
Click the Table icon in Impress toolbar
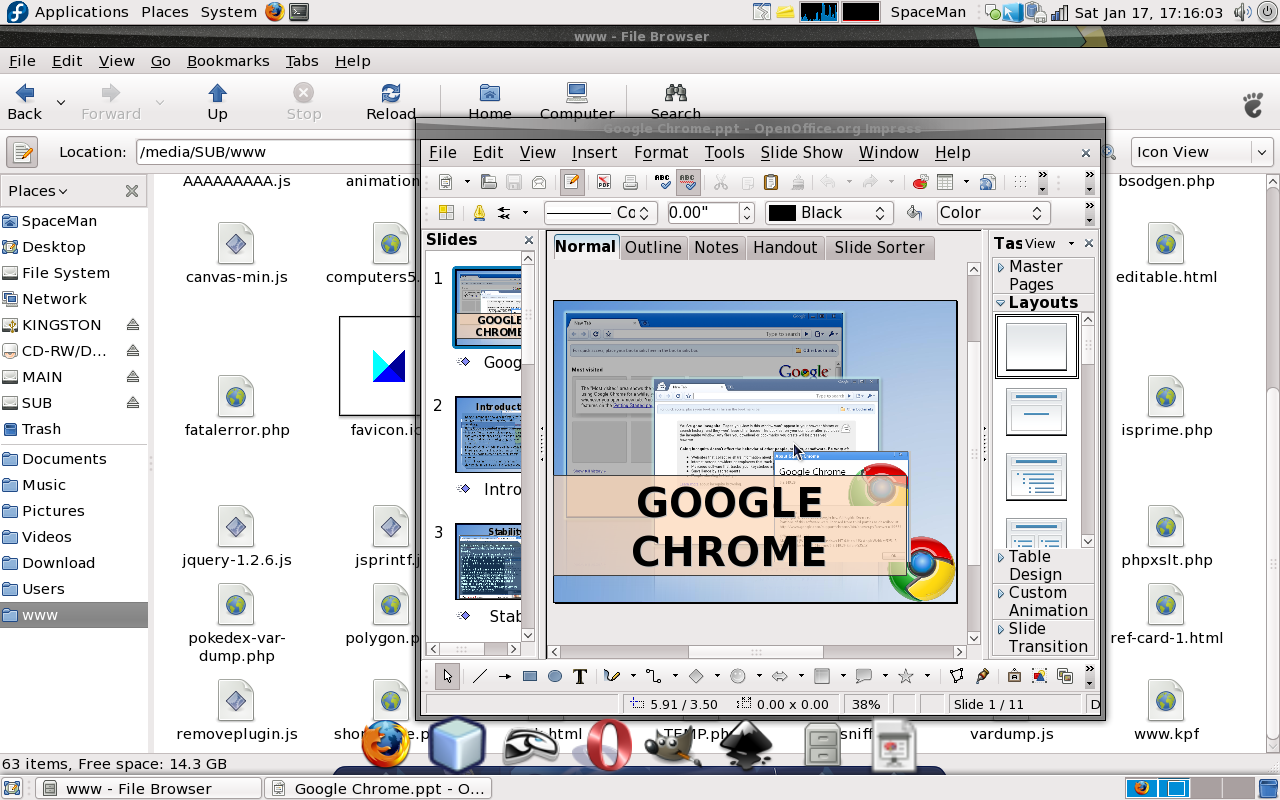[x=945, y=182]
